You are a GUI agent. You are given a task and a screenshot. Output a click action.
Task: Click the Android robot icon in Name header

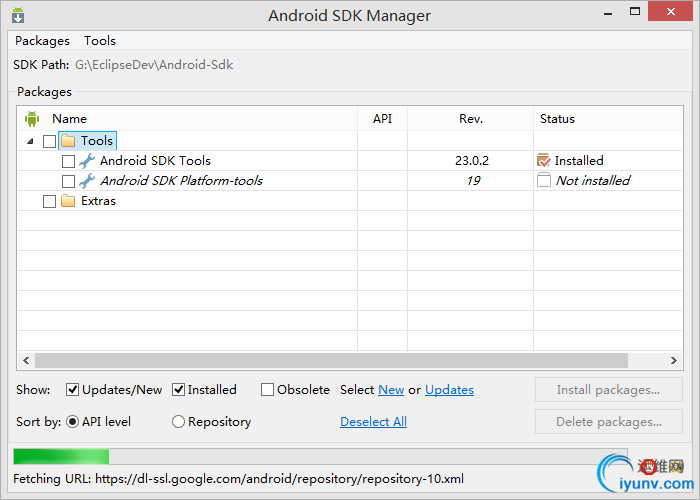[32, 119]
